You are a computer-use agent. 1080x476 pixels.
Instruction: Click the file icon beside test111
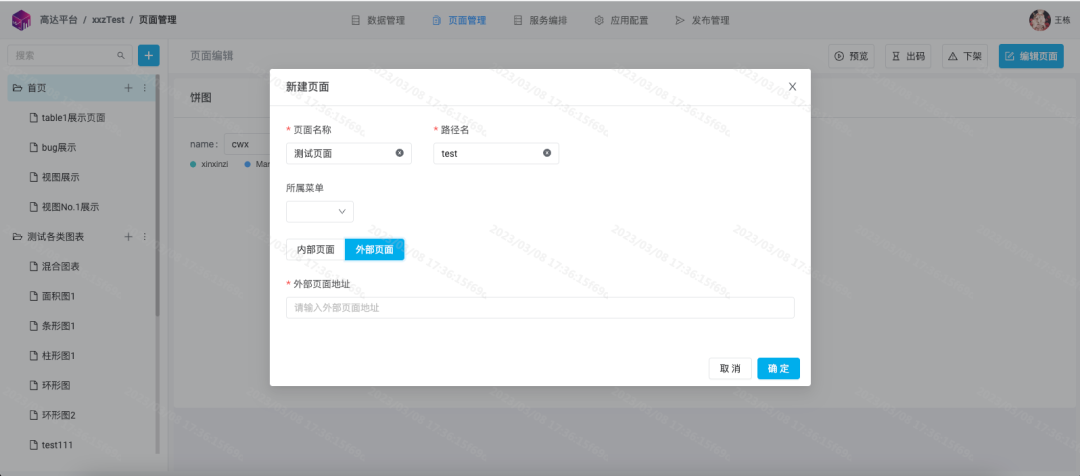click(x=33, y=445)
